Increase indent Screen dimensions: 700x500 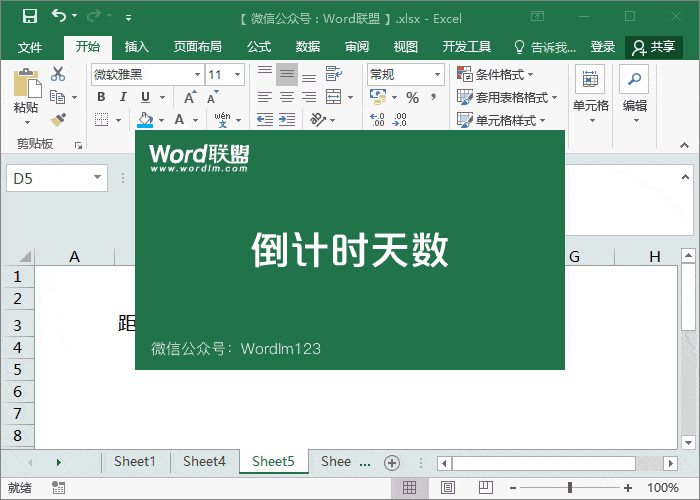click(x=287, y=120)
